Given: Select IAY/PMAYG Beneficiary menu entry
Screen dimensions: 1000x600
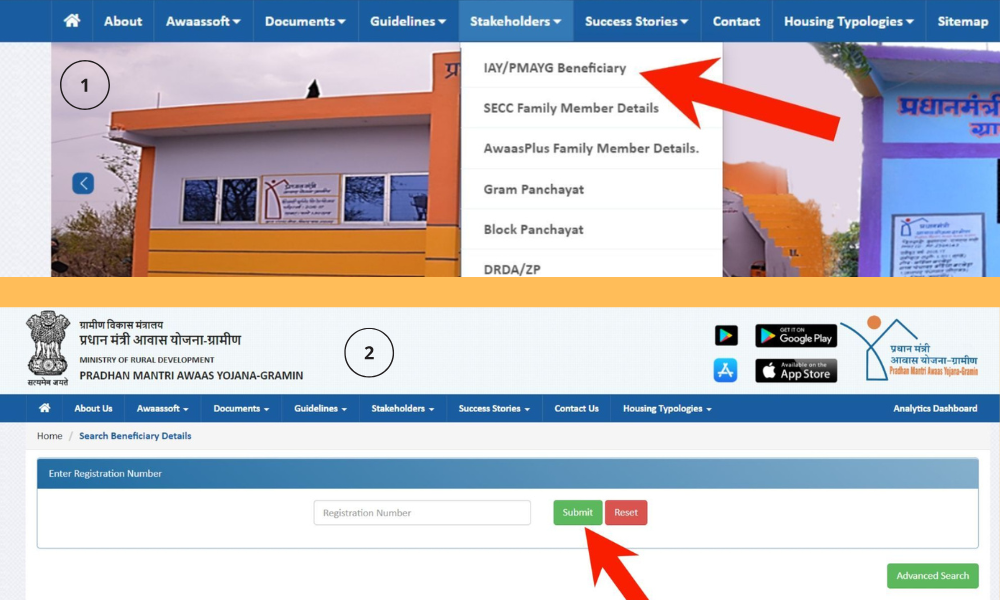Looking at the screenshot, I should (x=555, y=68).
